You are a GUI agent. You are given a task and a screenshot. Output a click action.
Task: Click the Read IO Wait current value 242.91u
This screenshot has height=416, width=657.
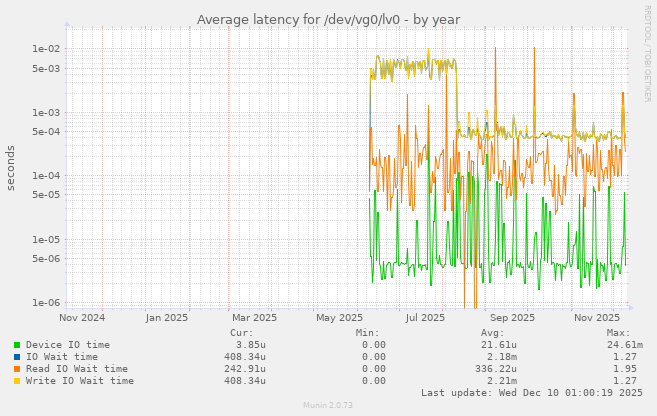pyautogui.click(x=245, y=369)
